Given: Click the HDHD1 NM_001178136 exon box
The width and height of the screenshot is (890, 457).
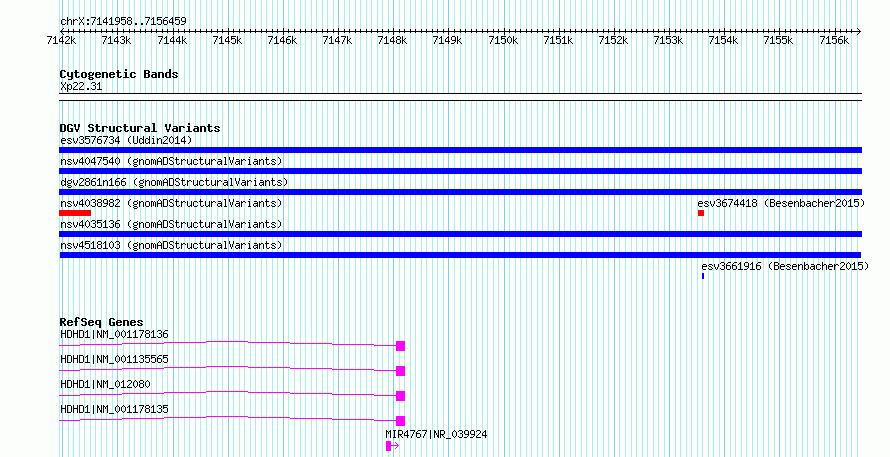Looking at the screenshot, I should tap(400, 346).
